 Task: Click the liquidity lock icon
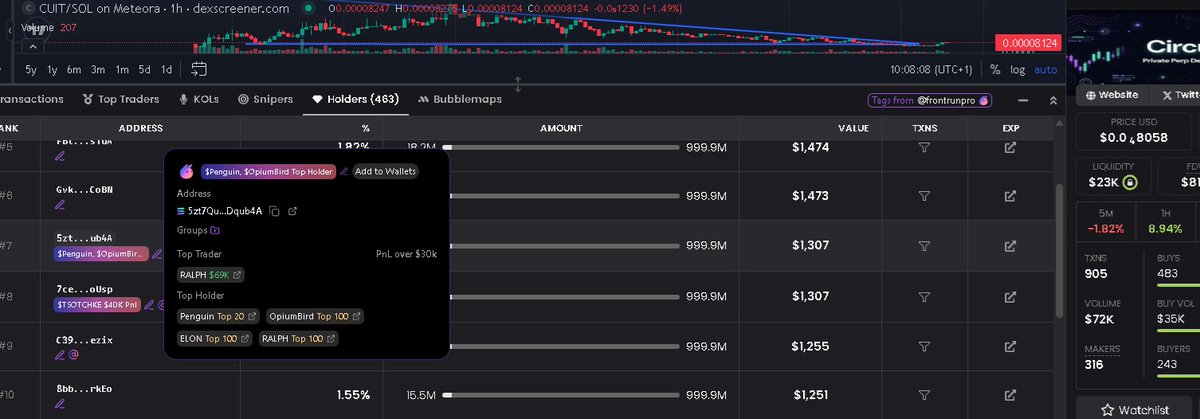tap(1130, 183)
